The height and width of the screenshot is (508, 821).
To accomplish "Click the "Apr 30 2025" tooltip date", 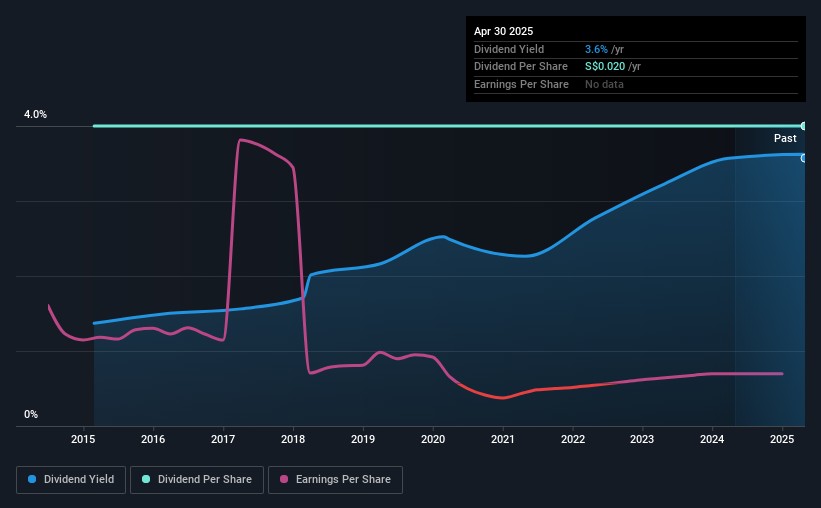I will [x=504, y=31].
